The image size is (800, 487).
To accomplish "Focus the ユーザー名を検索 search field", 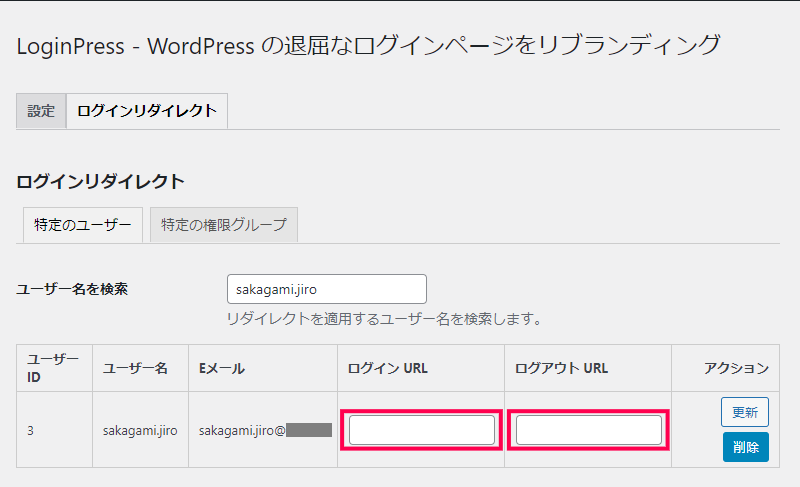I will tap(327, 289).
